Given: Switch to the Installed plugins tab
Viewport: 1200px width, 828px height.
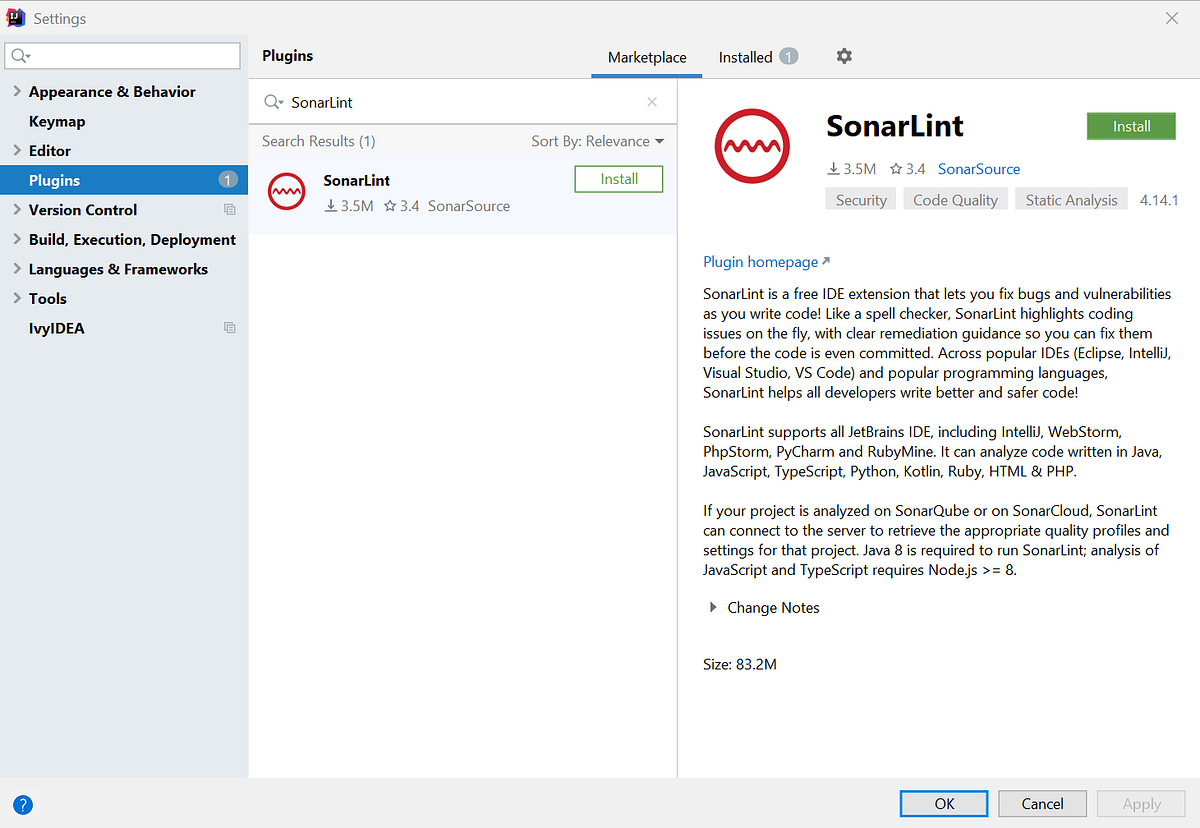Looking at the screenshot, I should [x=748, y=57].
